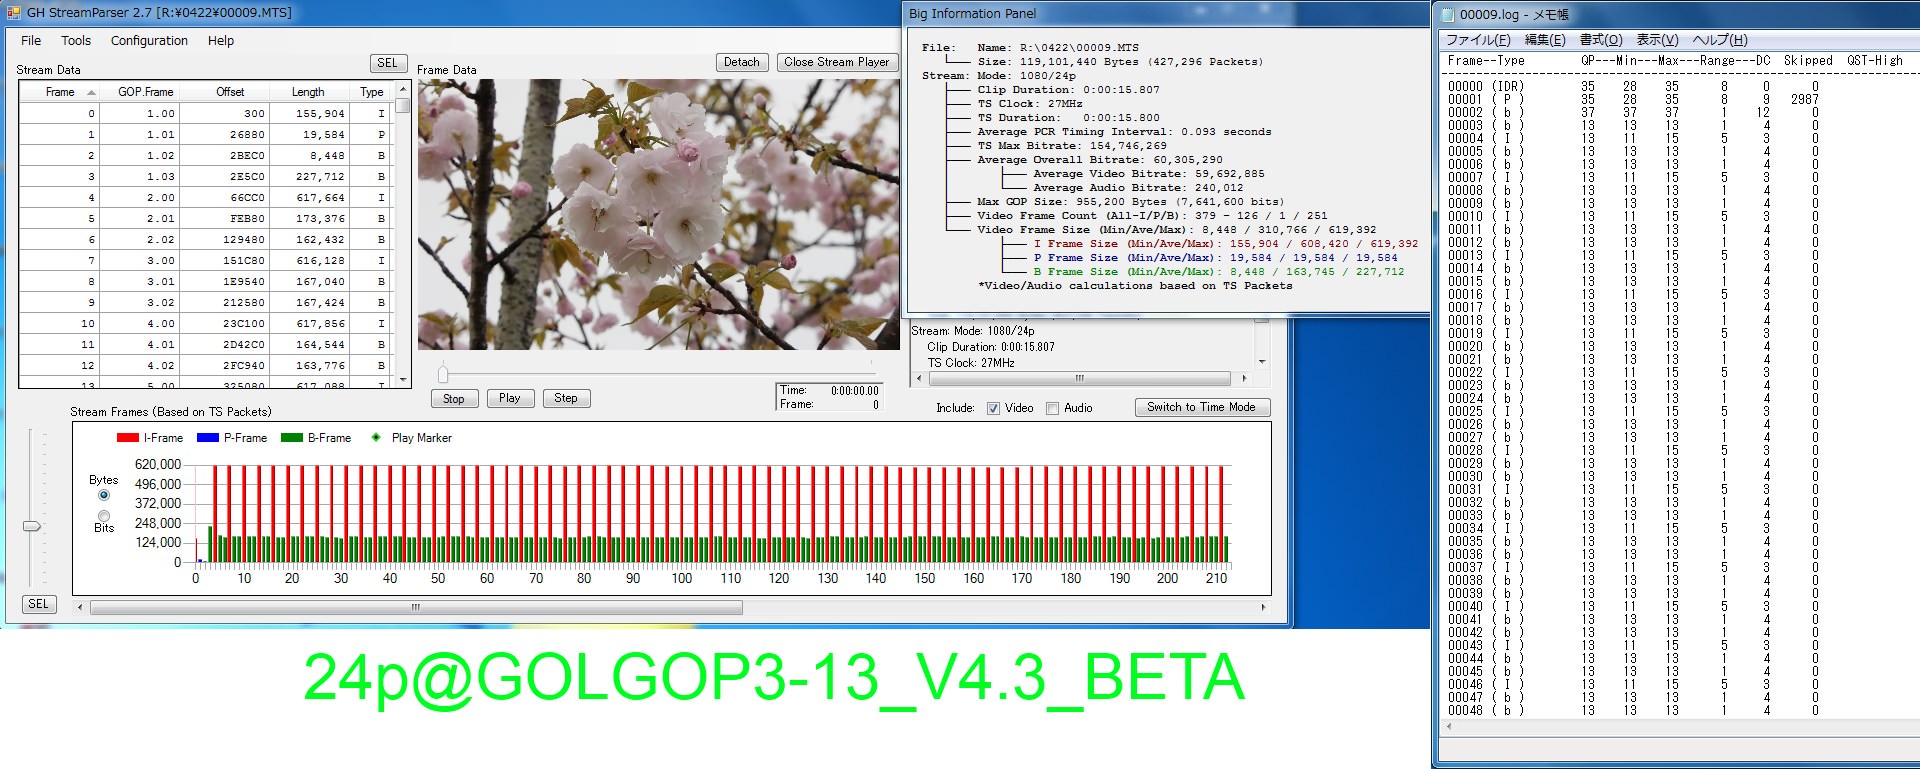Click the Detach button

click(741, 62)
